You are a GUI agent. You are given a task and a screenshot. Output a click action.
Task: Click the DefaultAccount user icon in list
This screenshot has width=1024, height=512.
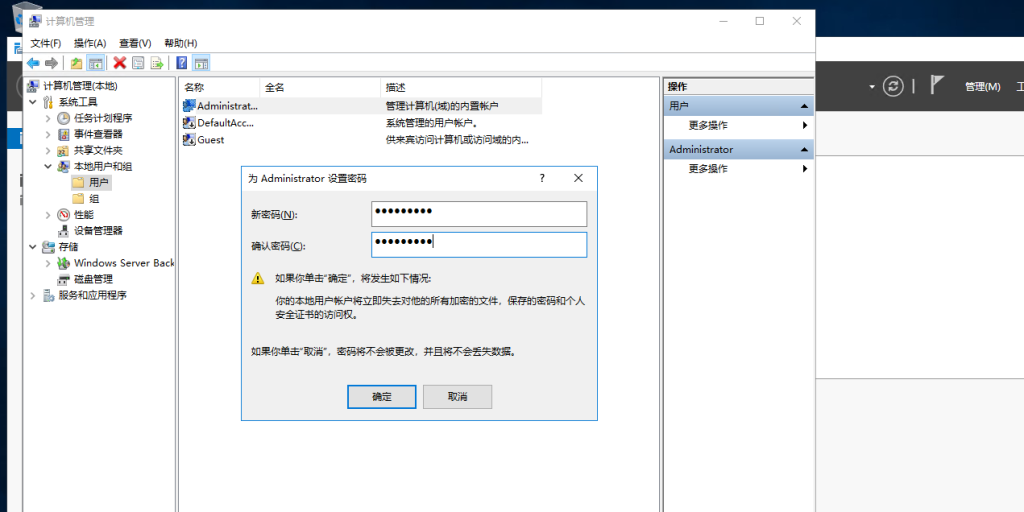pyautogui.click(x=189, y=122)
